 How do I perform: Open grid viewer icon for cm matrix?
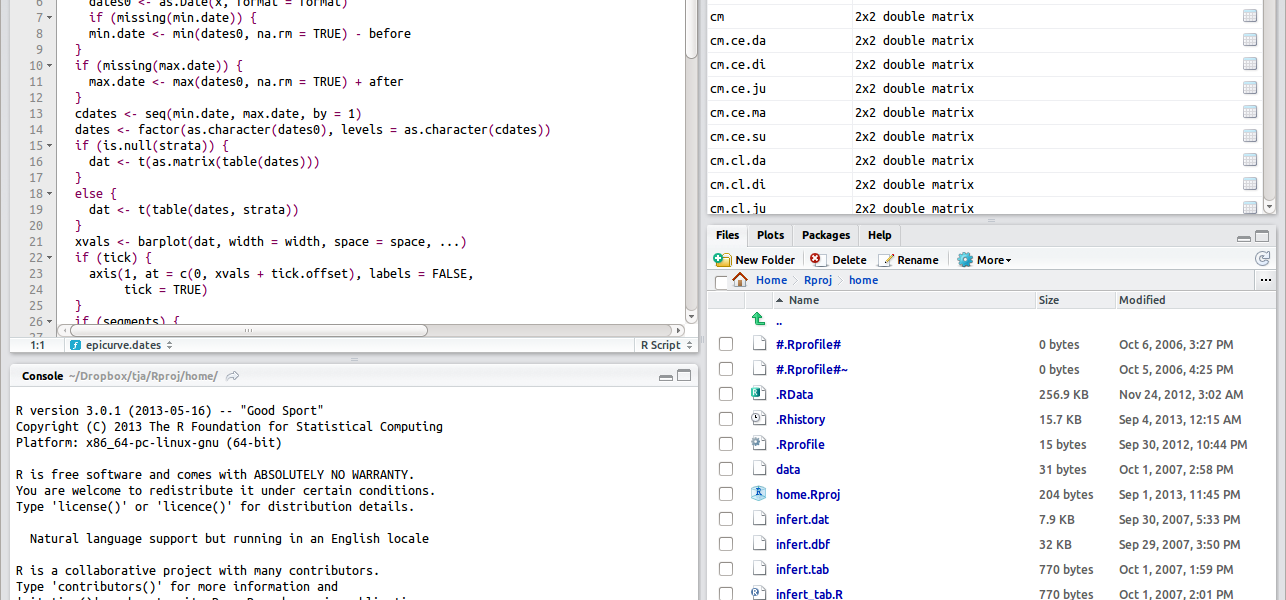coord(1250,17)
